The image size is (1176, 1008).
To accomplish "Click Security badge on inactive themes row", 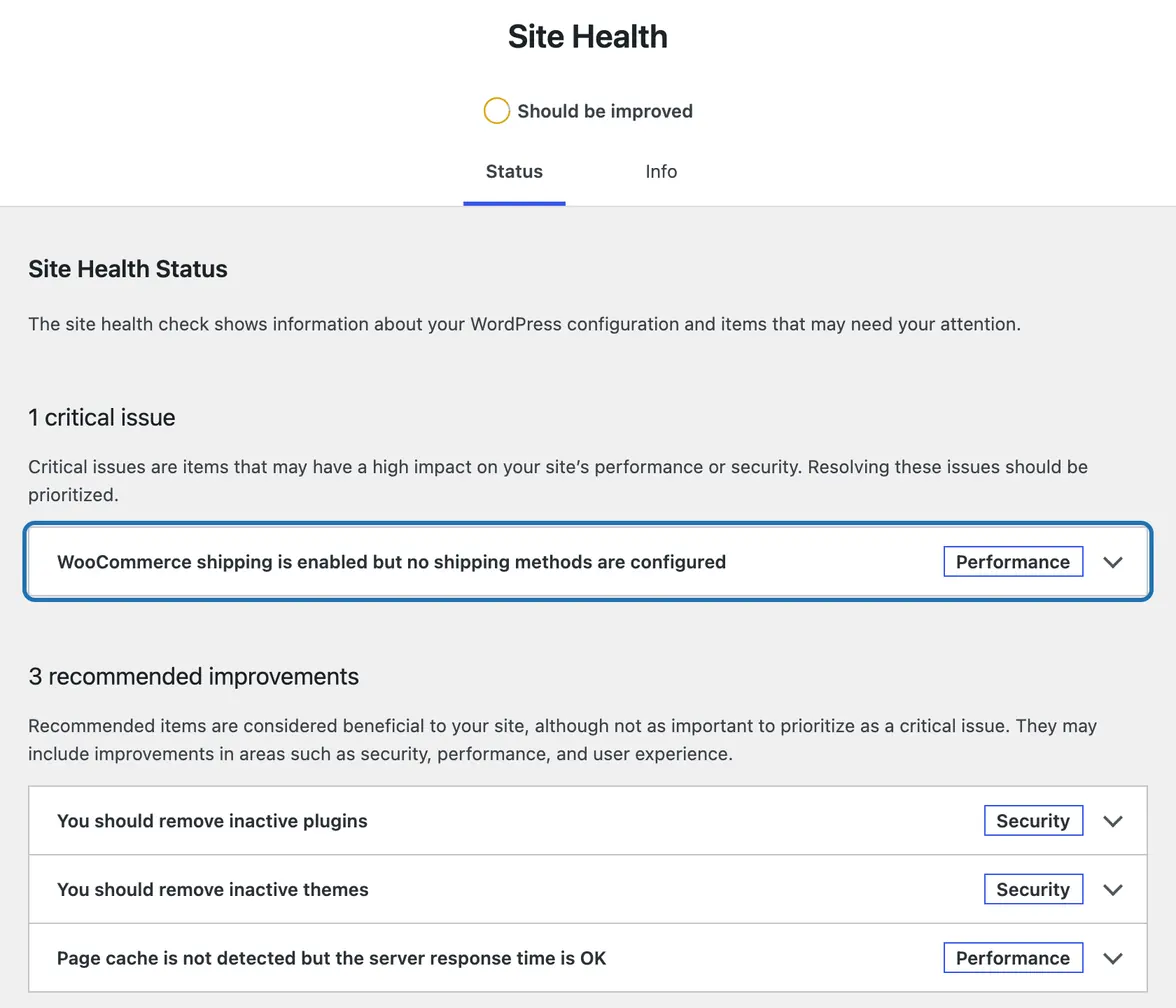I will pos(1034,890).
